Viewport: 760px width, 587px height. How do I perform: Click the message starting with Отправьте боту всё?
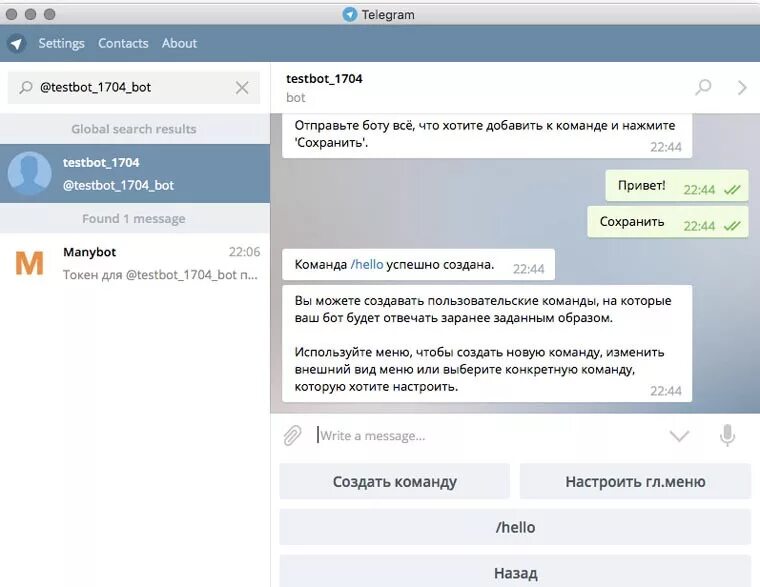(x=487, y=136)
